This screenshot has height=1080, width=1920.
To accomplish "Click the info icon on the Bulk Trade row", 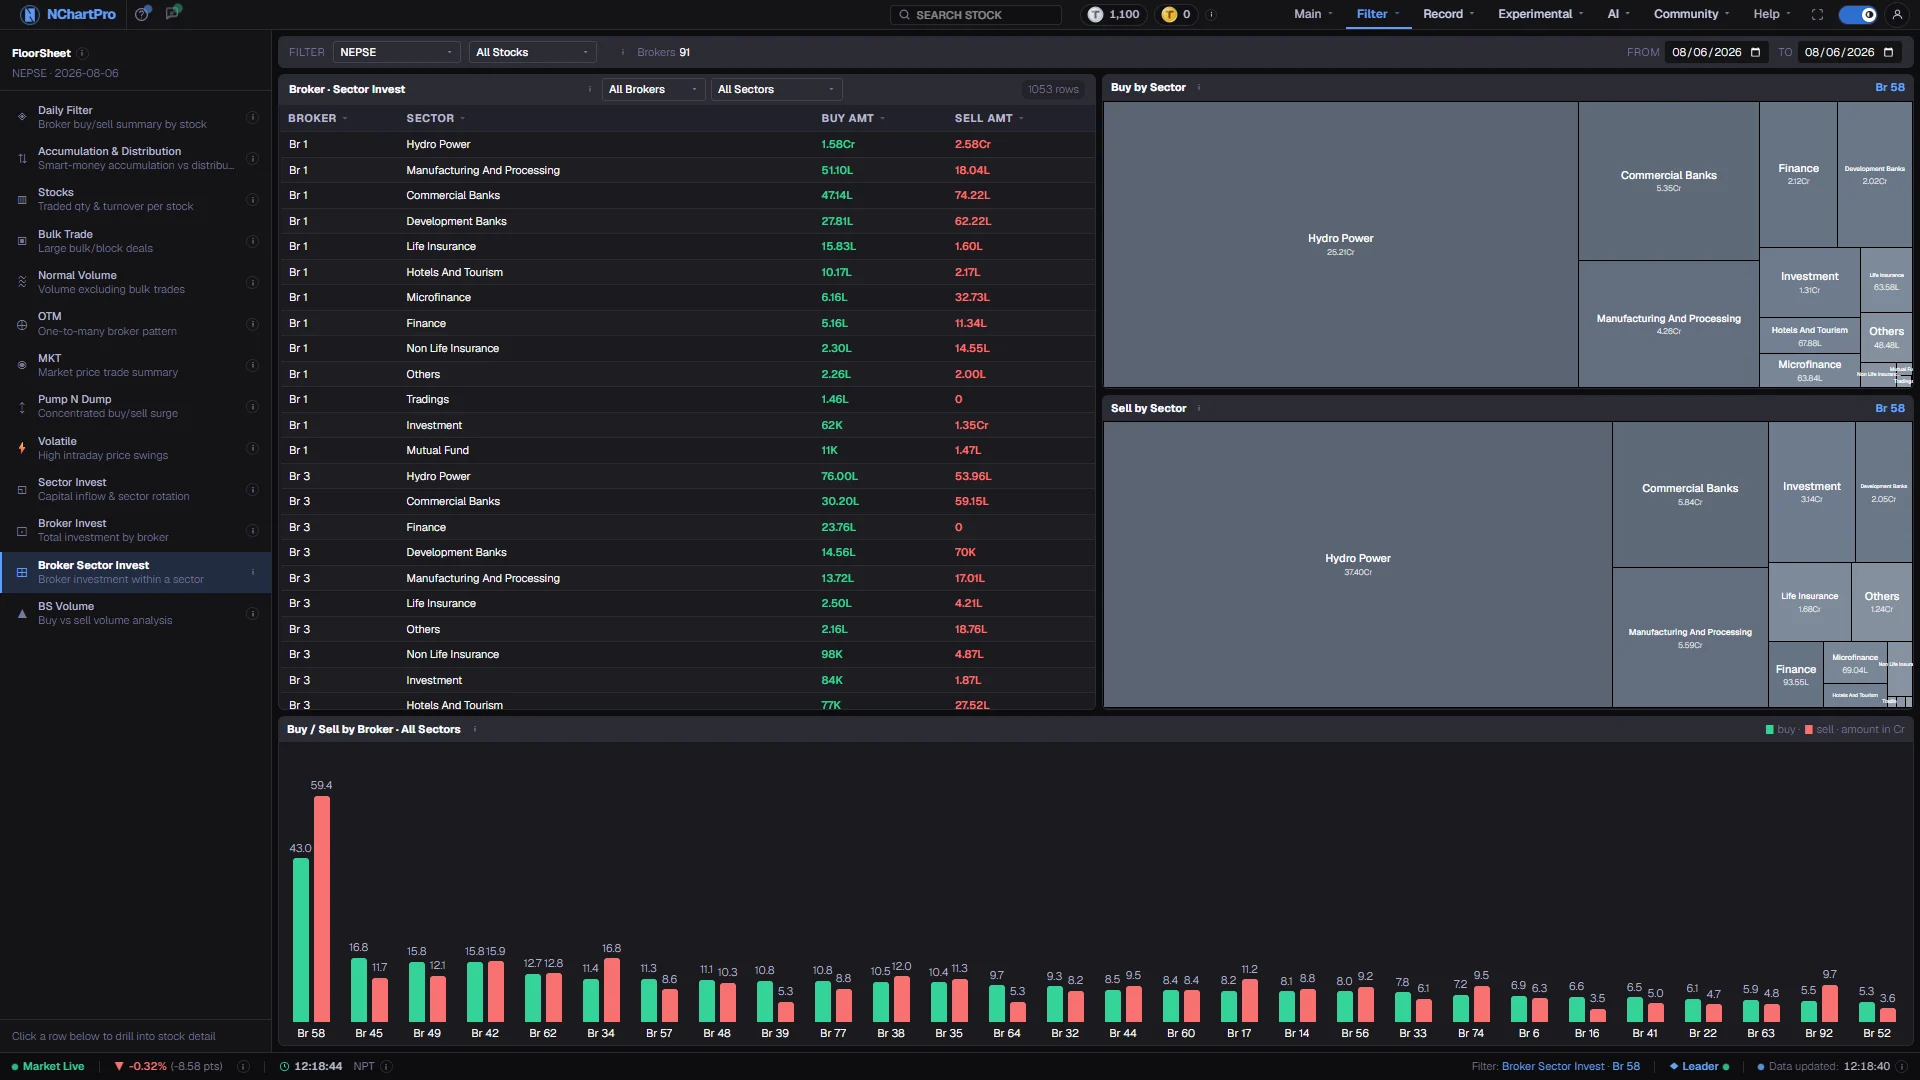I will click(x=252, y=241).
